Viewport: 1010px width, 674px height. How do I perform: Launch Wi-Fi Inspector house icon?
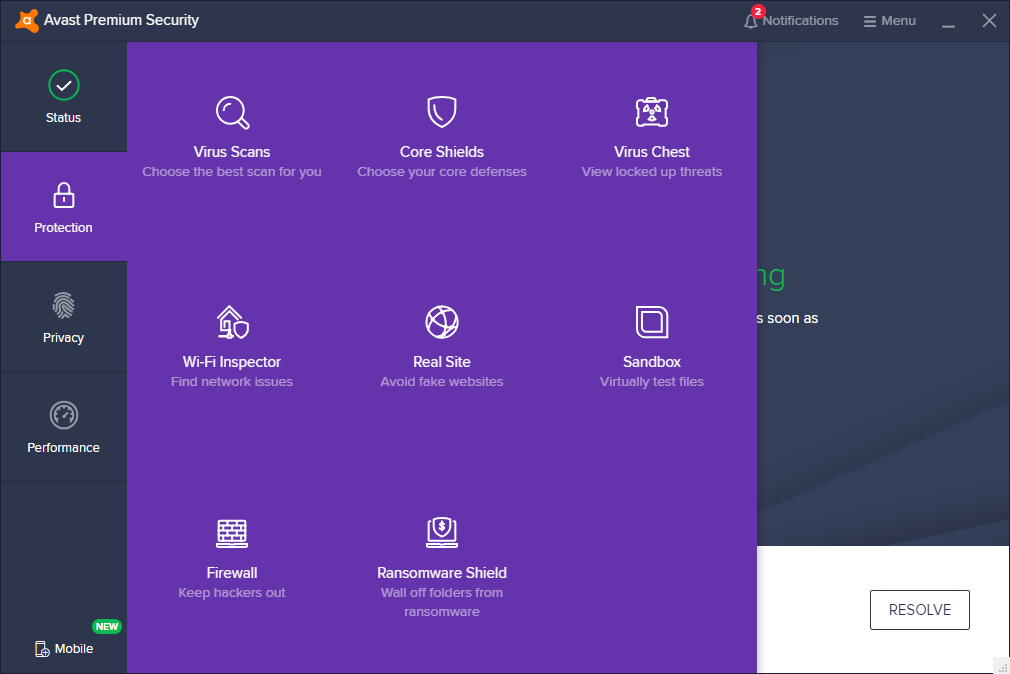[x=232, y=322]
